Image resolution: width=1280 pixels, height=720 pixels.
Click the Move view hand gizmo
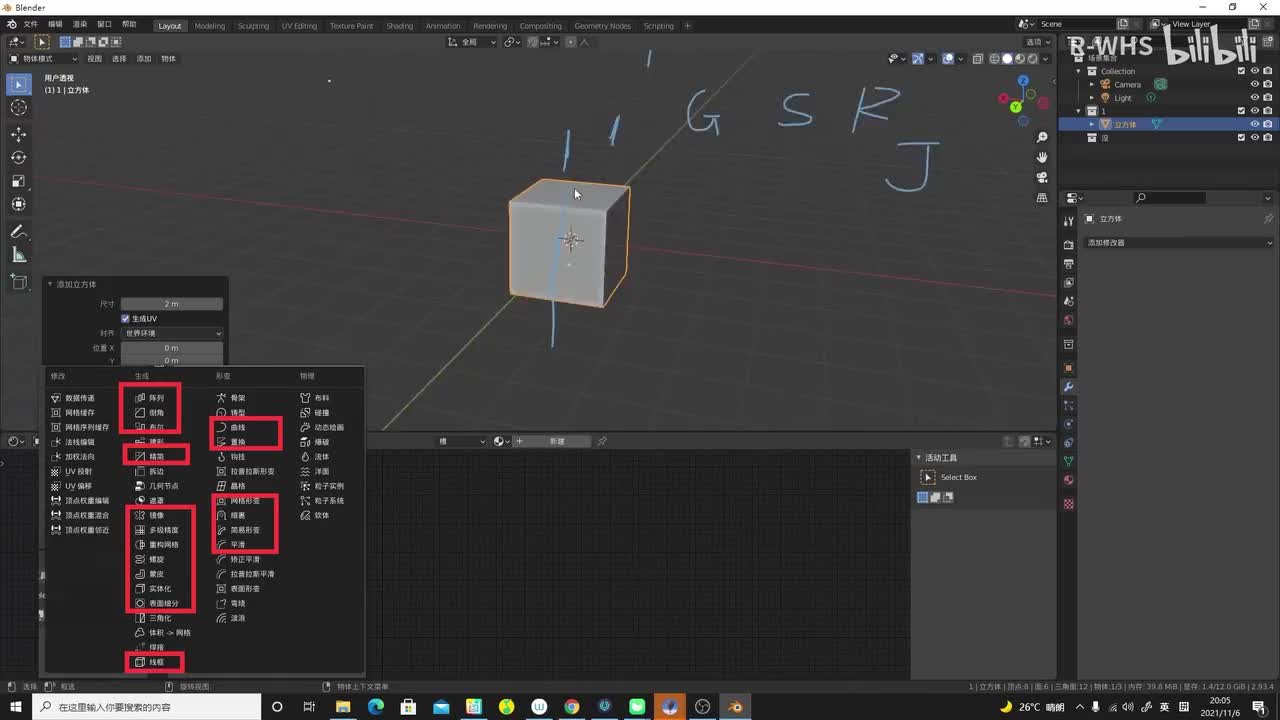pyautogui.click(x=1042, y=157)
